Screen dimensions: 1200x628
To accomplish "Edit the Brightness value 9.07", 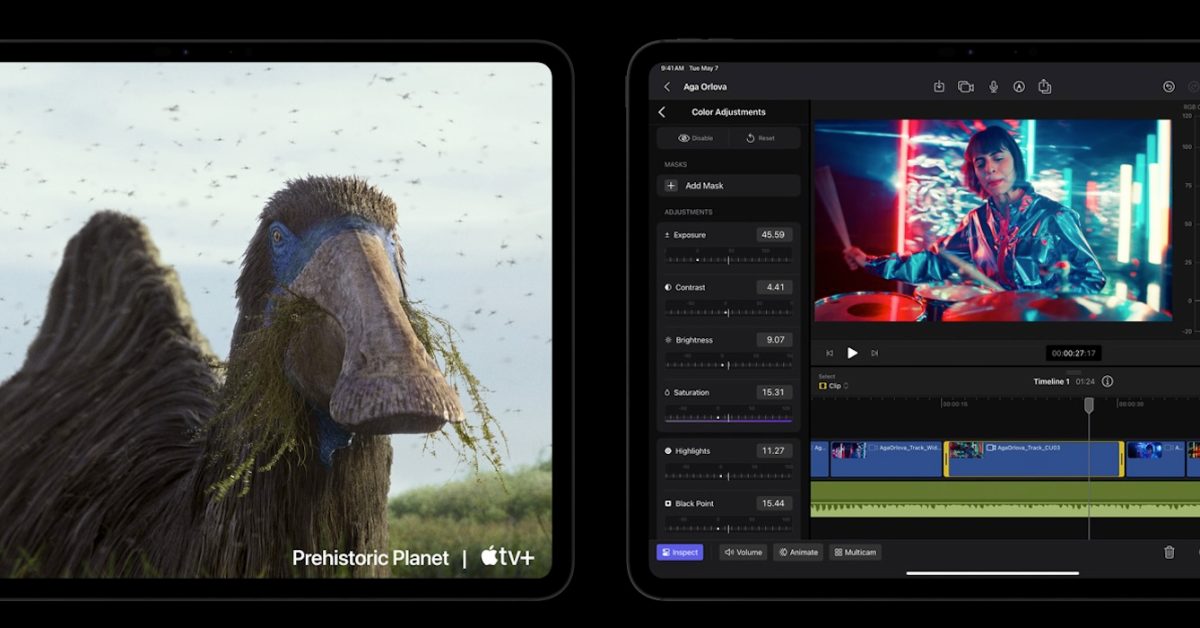I will (x=774, y=340).
